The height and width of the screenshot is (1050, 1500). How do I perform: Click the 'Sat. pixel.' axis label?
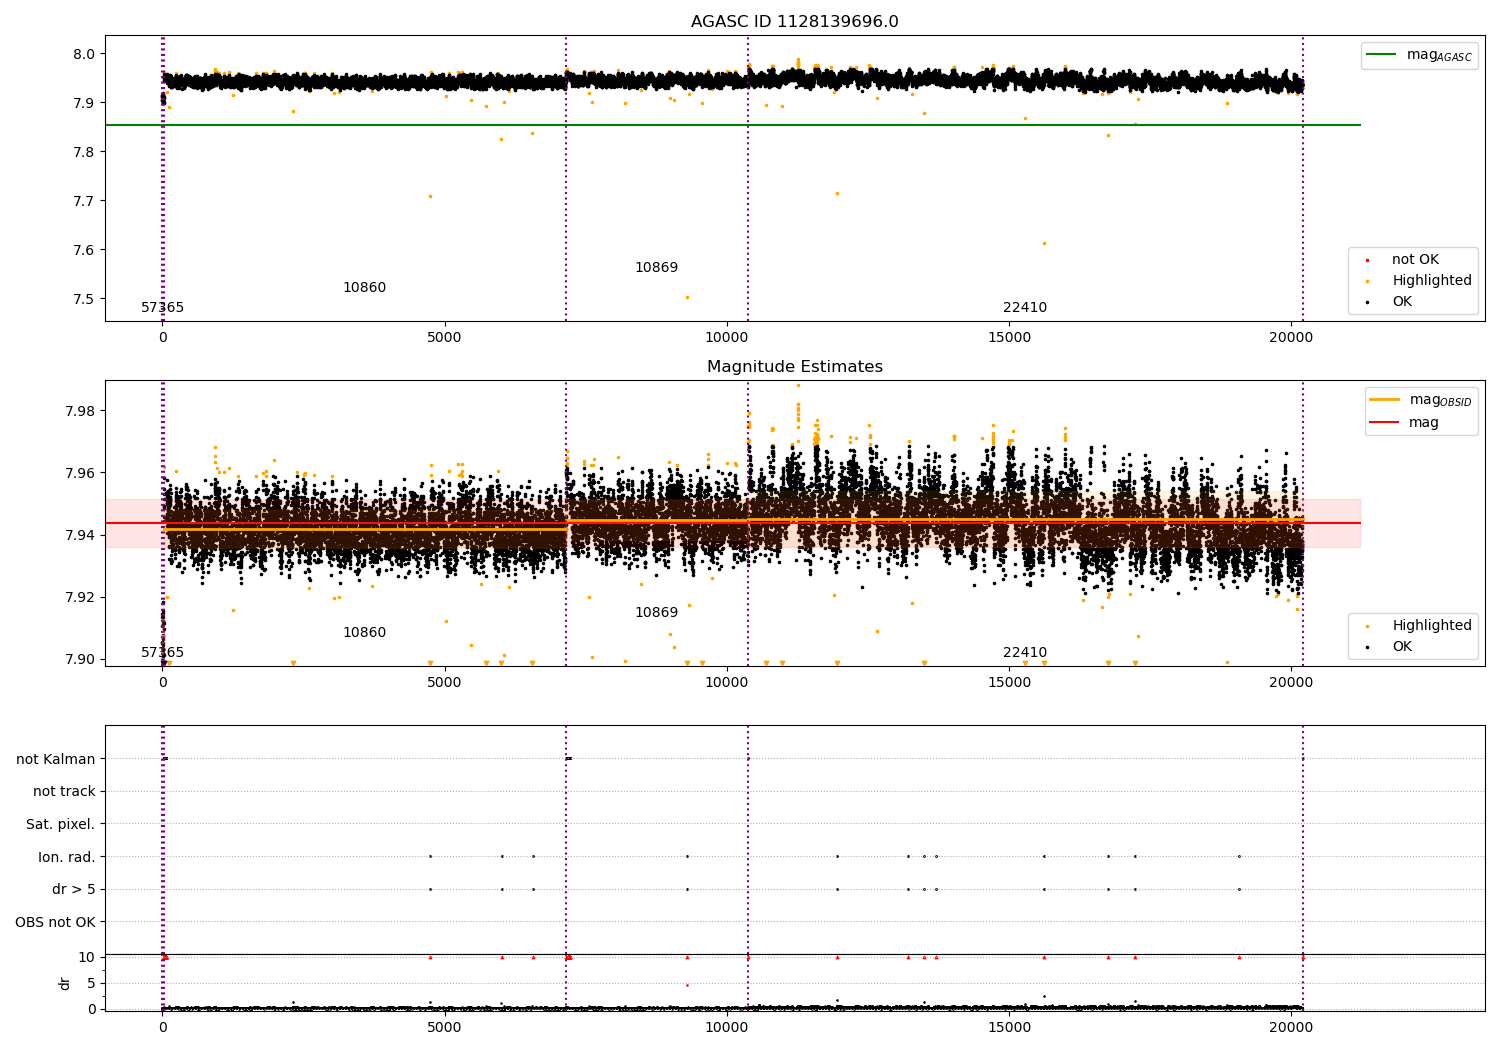60,825
